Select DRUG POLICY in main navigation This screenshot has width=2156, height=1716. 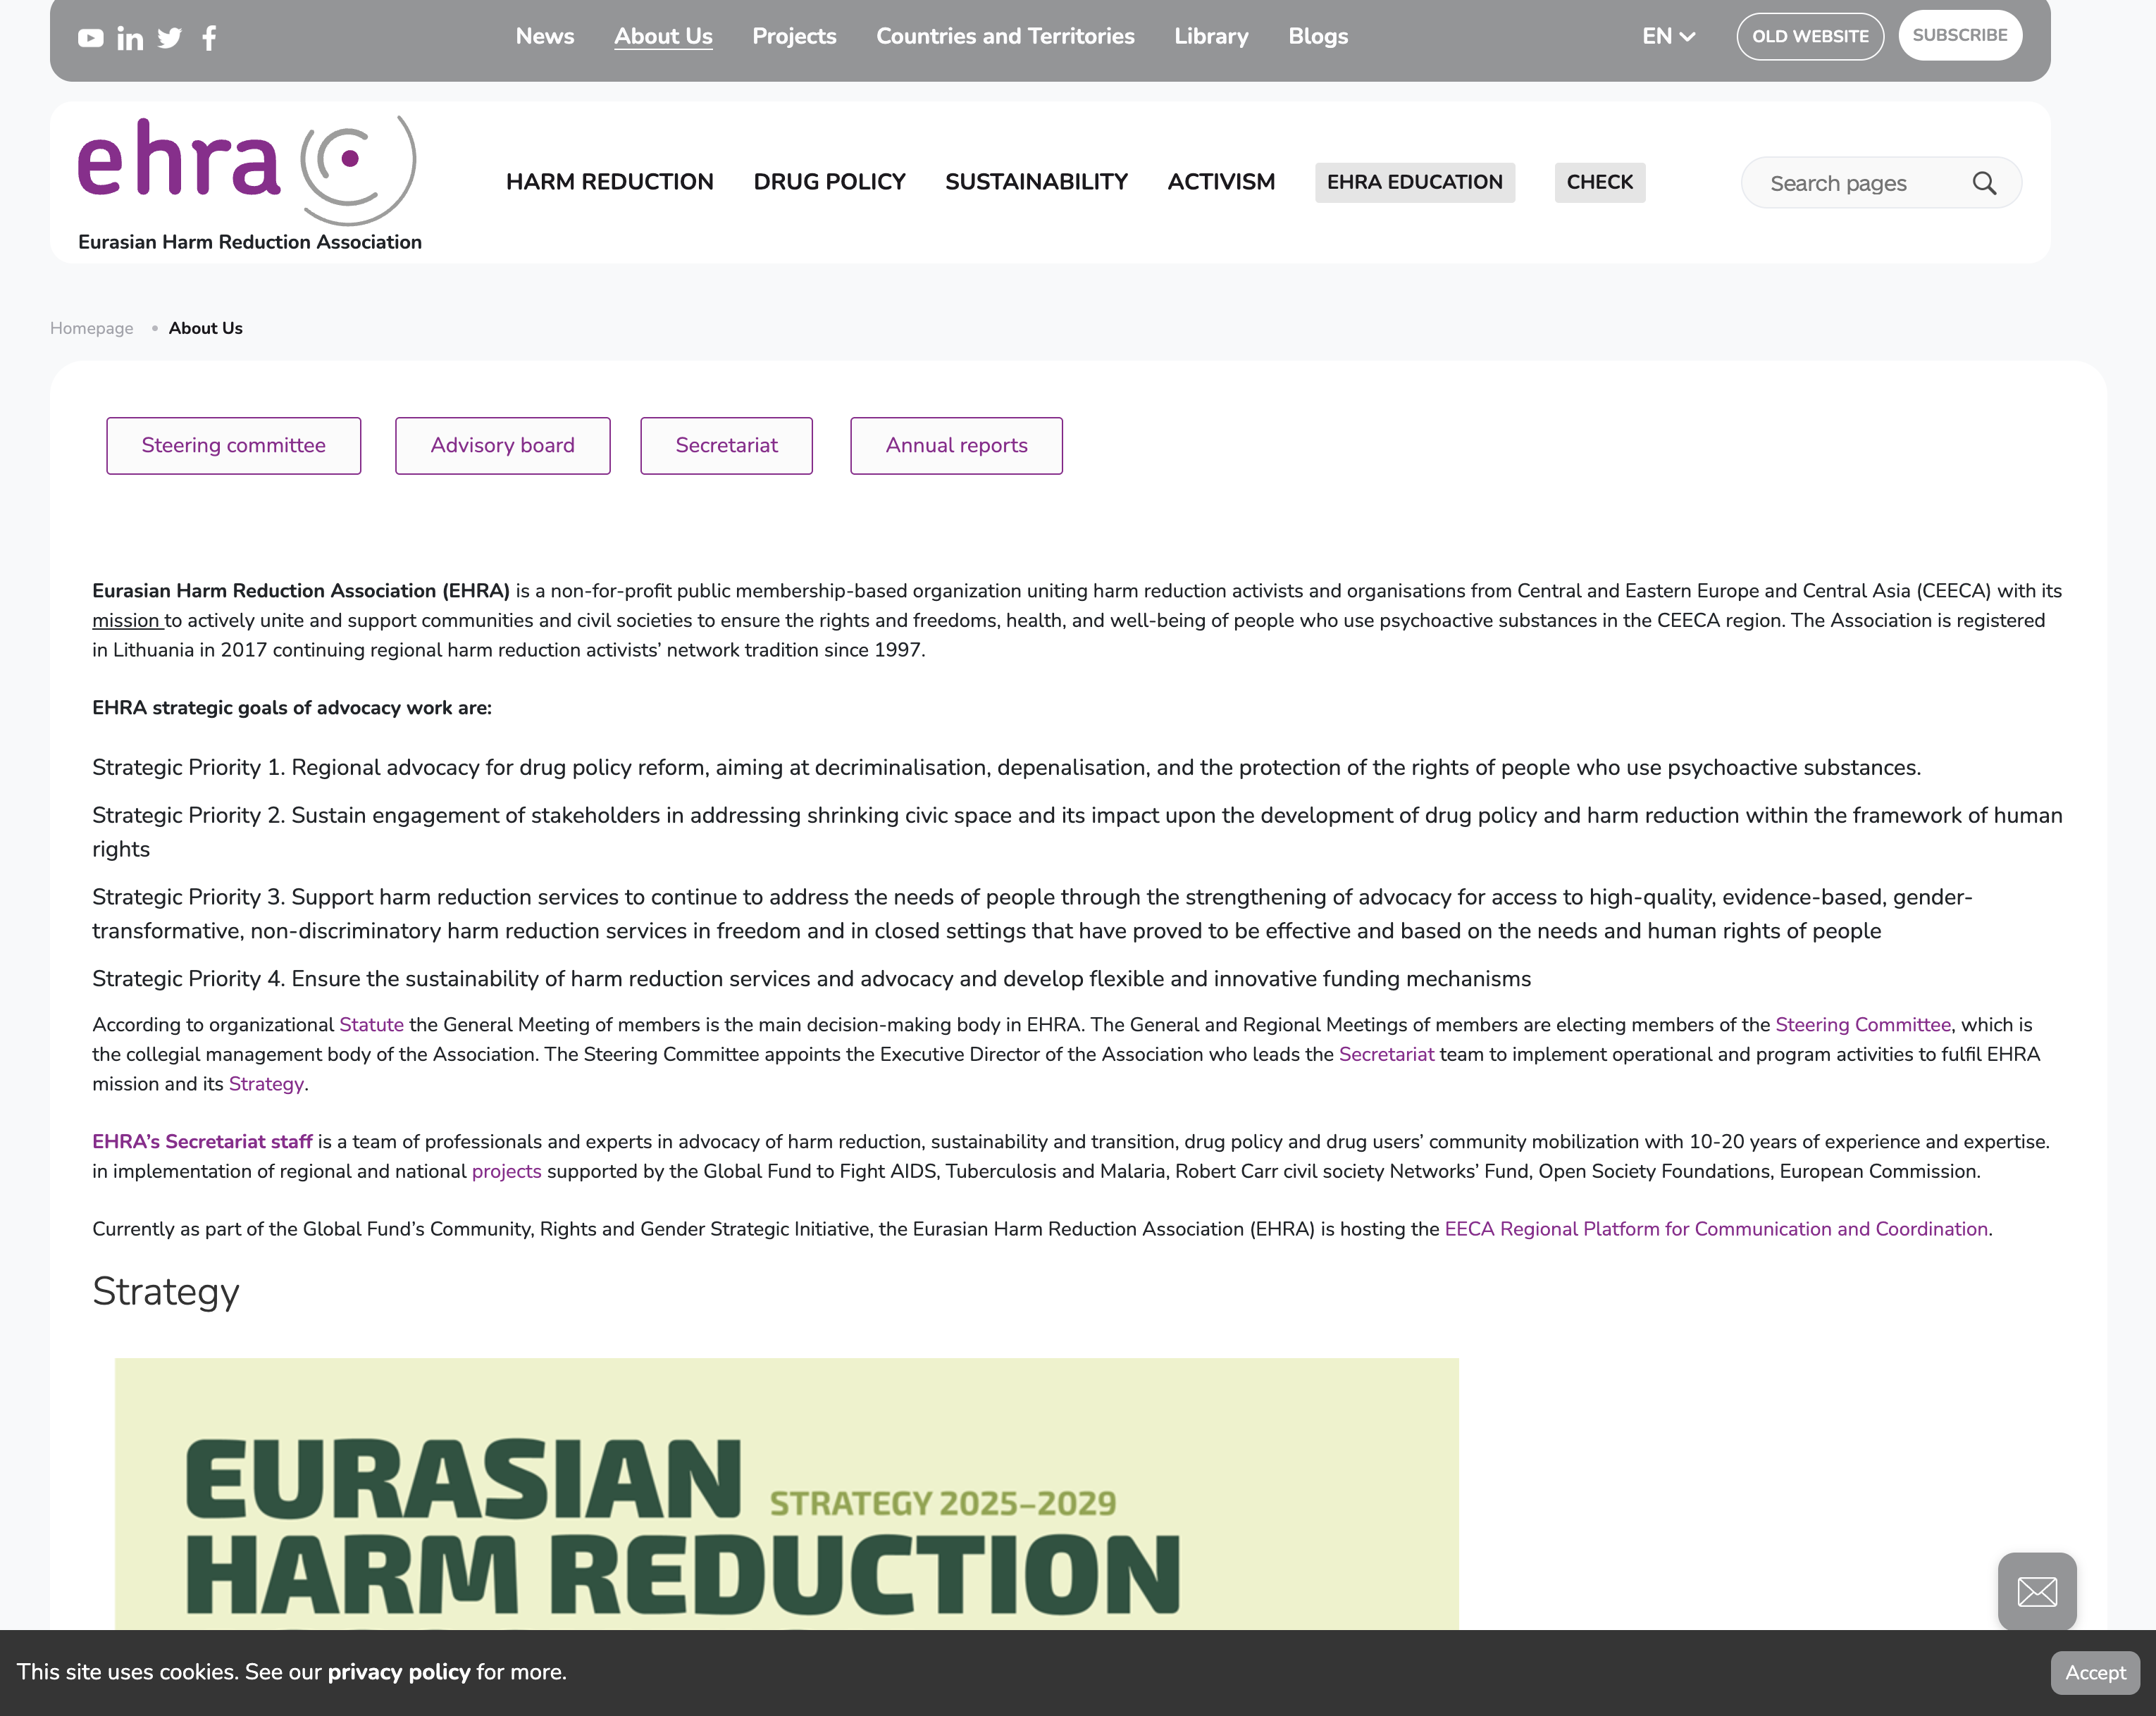[x=829, y=182]
